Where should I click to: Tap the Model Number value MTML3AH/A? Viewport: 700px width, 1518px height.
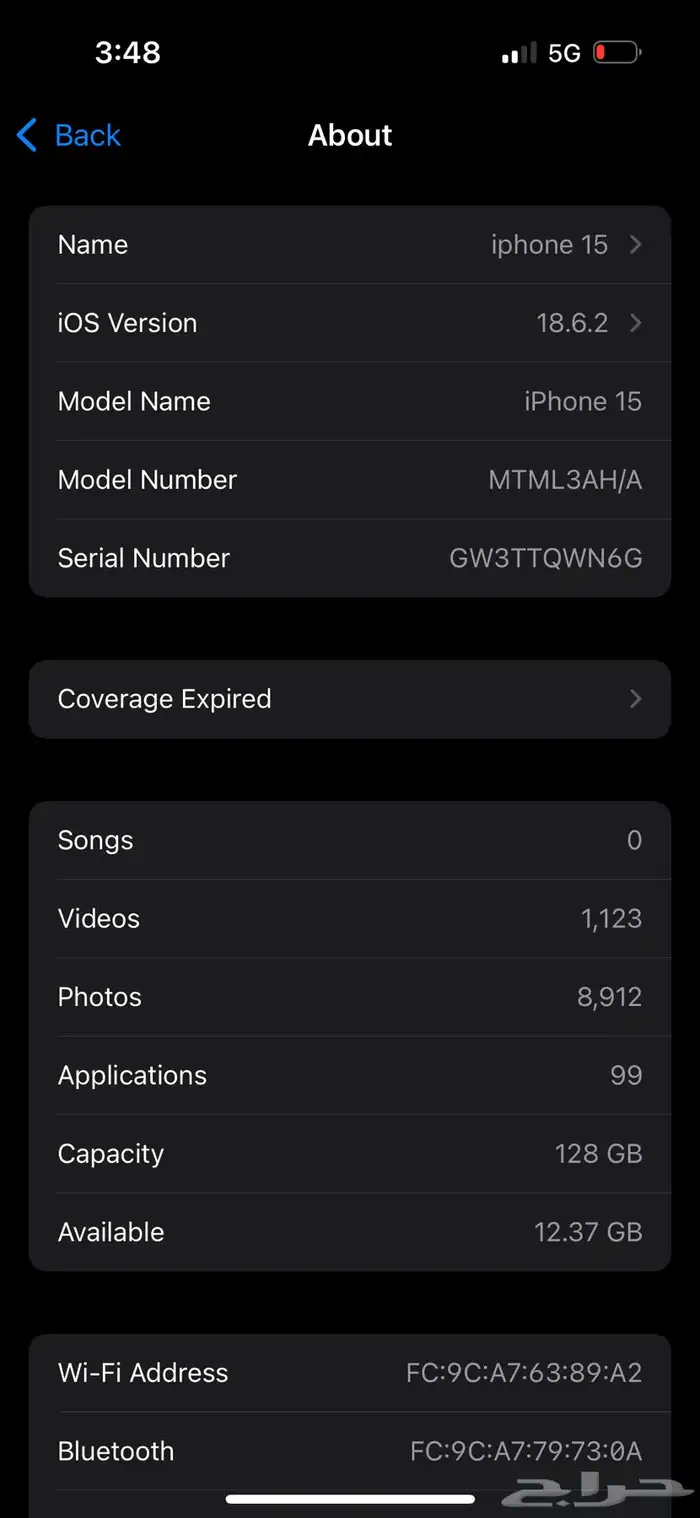tap(565, 480)
